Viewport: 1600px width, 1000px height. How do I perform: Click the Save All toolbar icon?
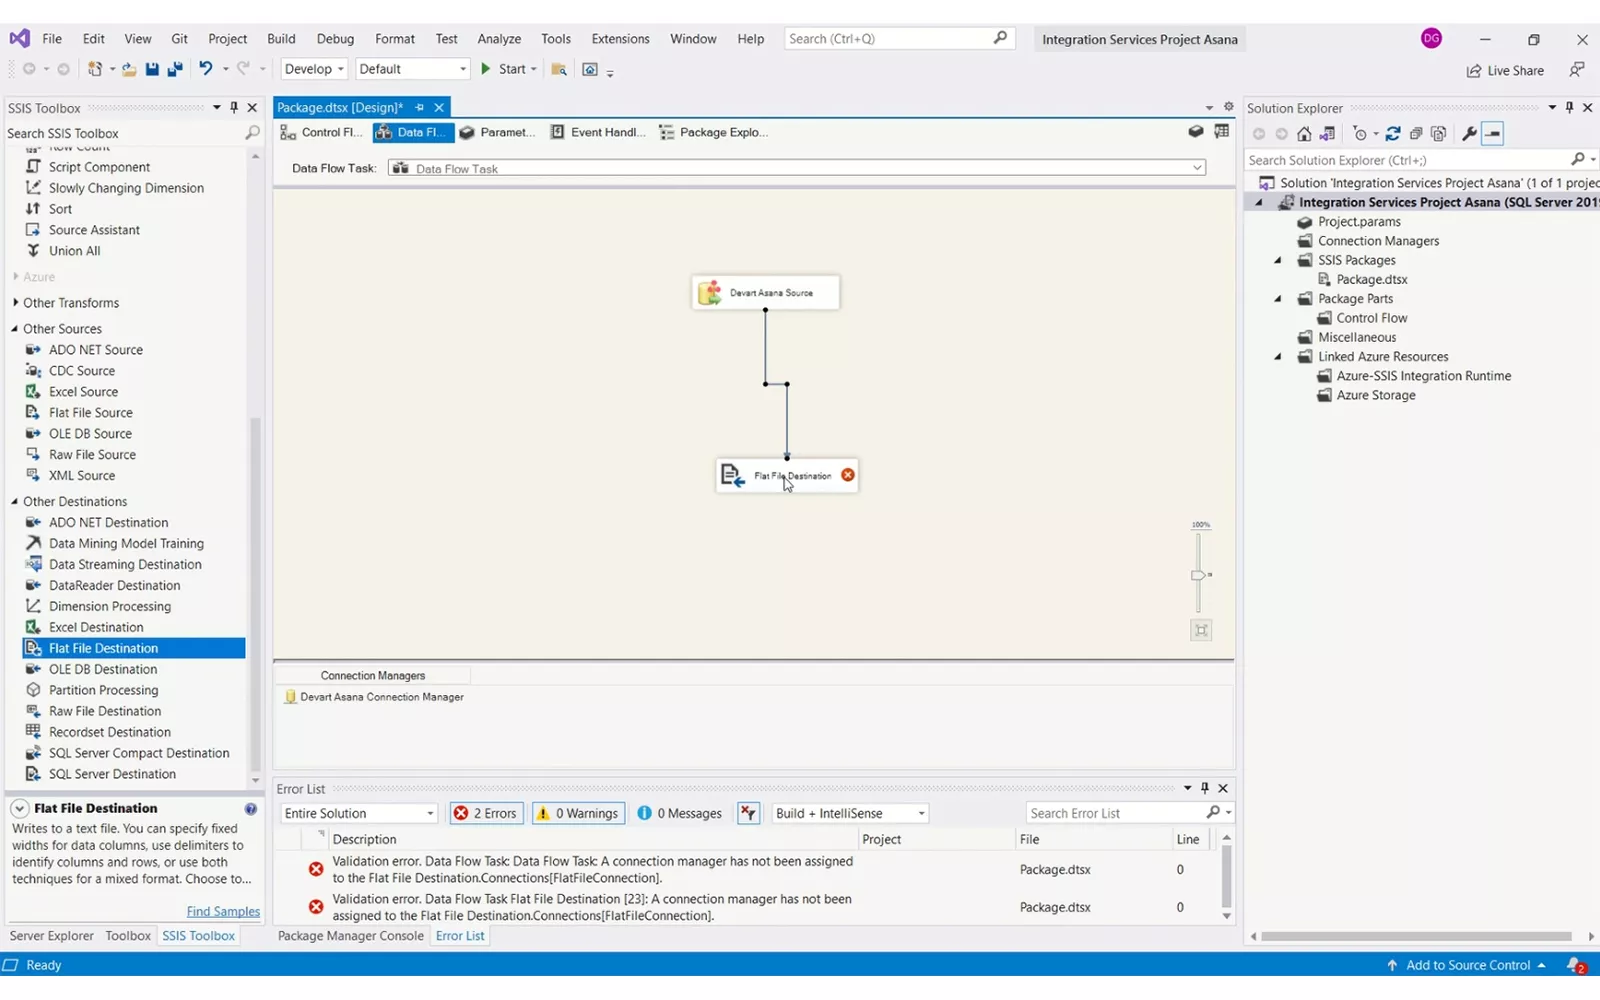(174, 69)
